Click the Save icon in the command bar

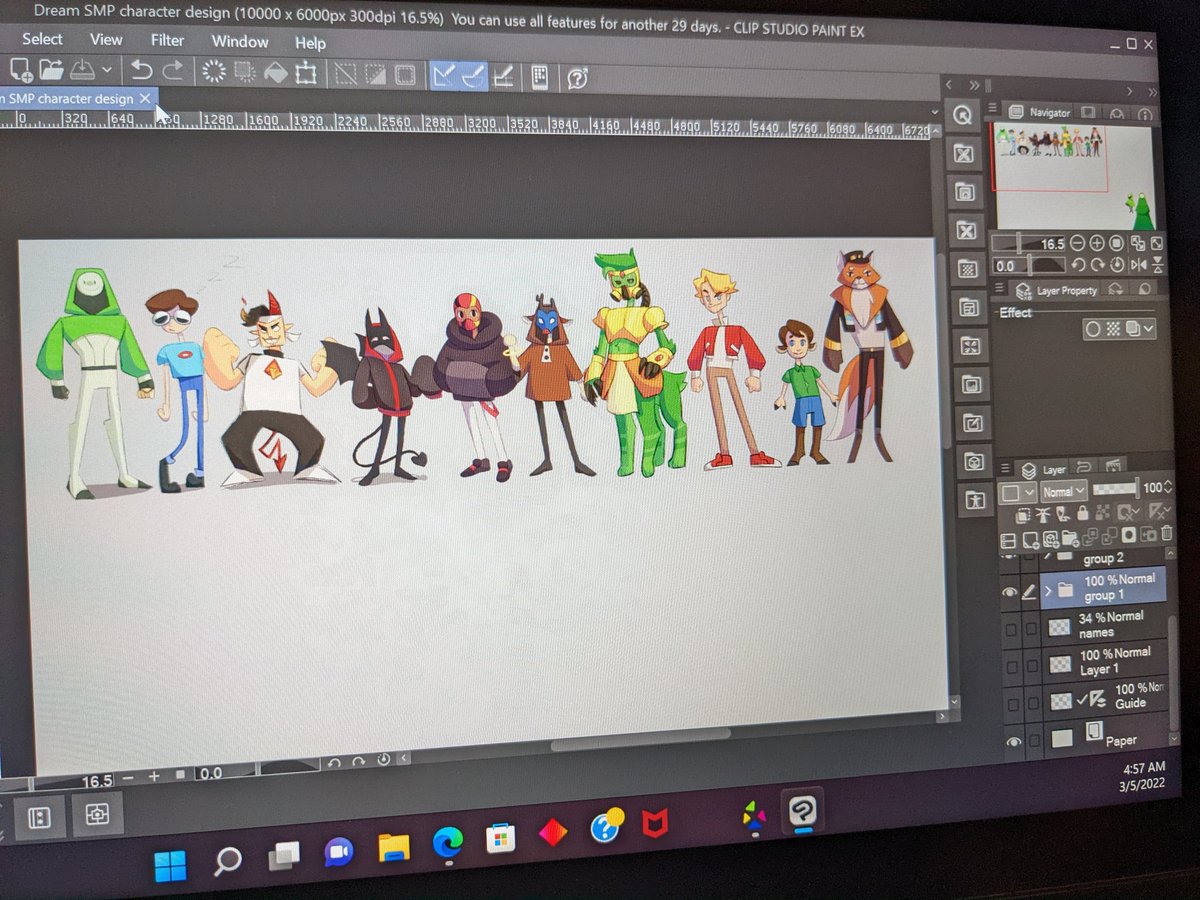pos(81,70)
